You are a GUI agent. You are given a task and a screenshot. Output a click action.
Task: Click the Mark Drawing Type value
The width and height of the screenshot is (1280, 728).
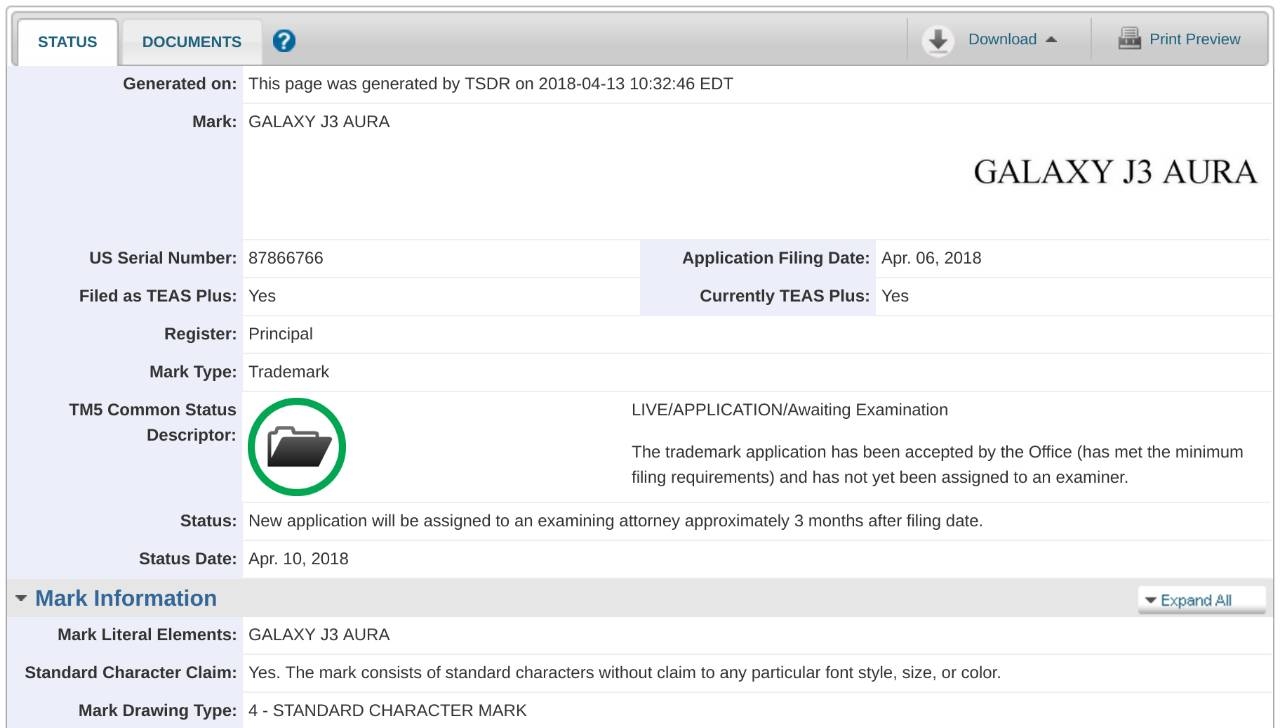click(387, 711)
